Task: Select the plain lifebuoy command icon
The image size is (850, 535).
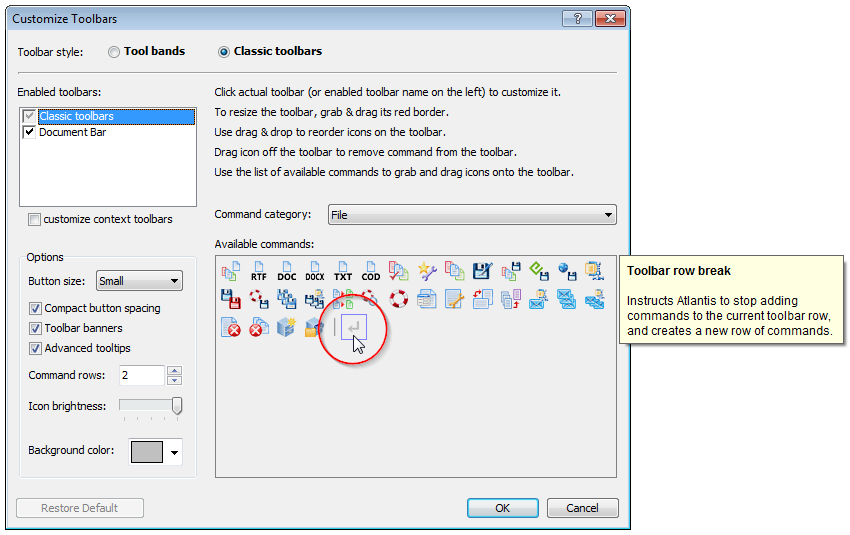Action: (398, 299)
